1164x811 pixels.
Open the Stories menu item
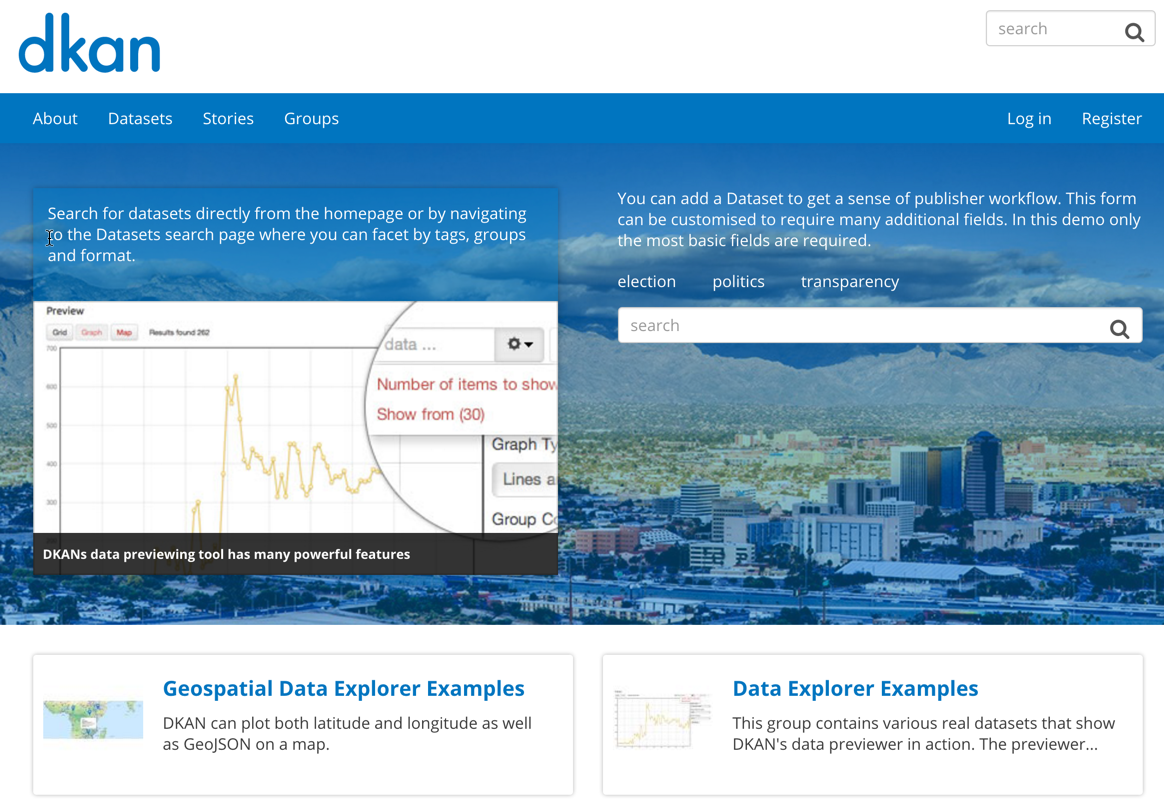tap(228, 119)
